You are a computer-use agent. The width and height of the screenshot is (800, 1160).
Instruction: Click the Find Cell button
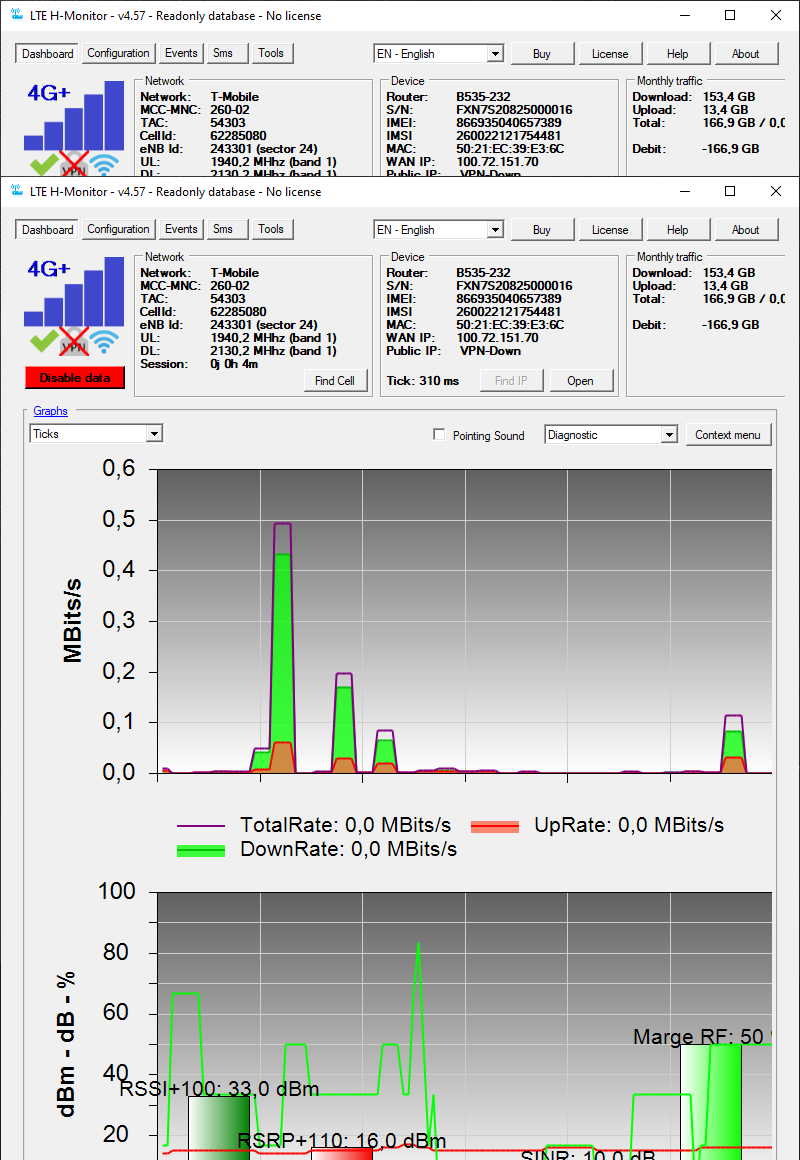pyautogui.click(x=335, y=381)
